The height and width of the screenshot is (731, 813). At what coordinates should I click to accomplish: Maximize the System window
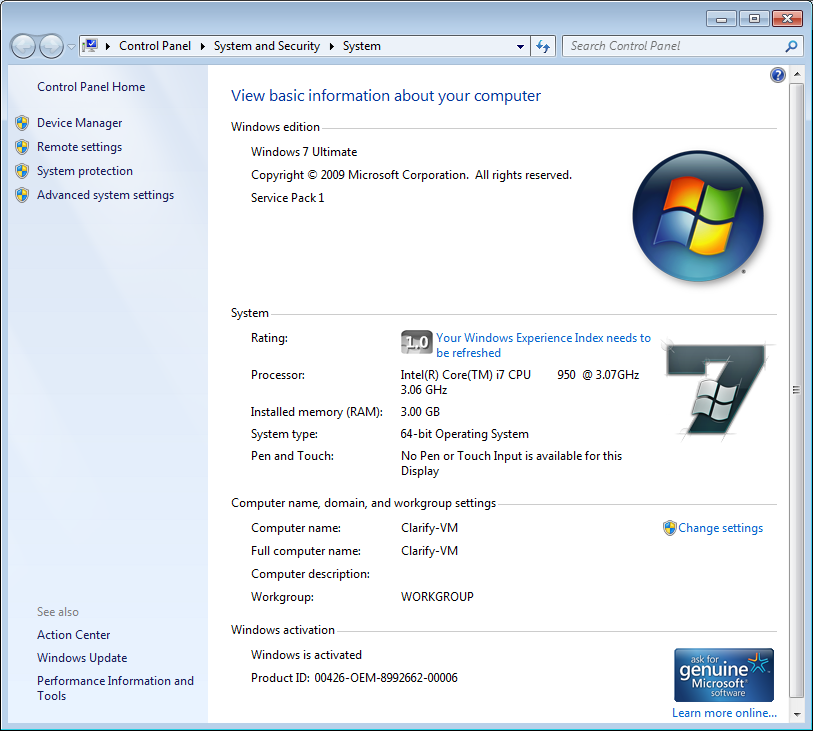(754, 19)
